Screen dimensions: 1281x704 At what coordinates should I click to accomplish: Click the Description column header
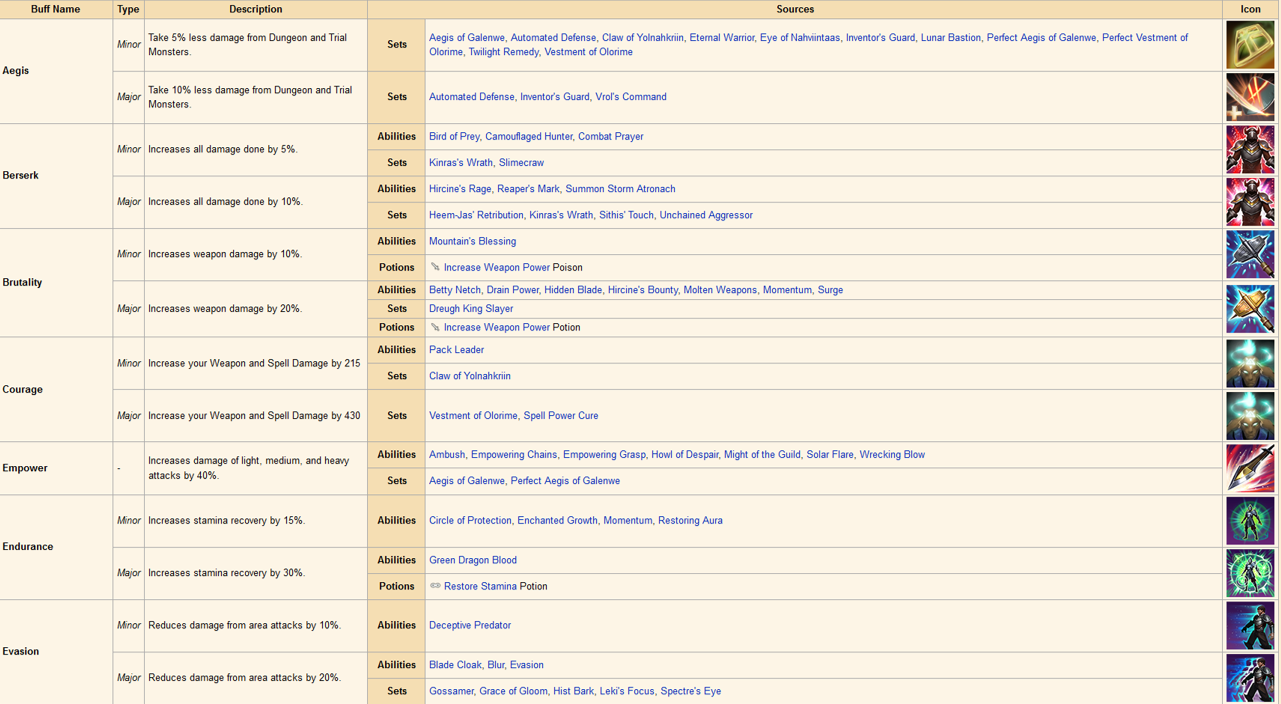256,9
